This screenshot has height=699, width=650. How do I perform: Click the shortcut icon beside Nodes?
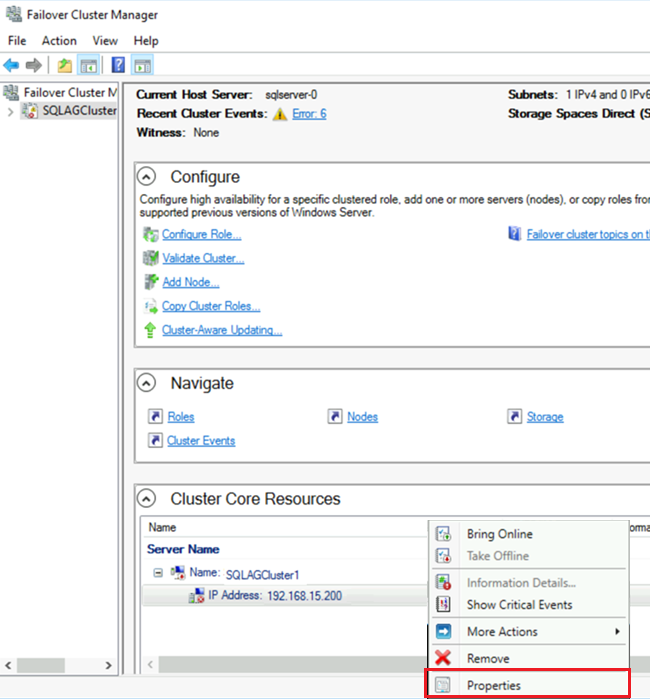[x=335, y=416]
